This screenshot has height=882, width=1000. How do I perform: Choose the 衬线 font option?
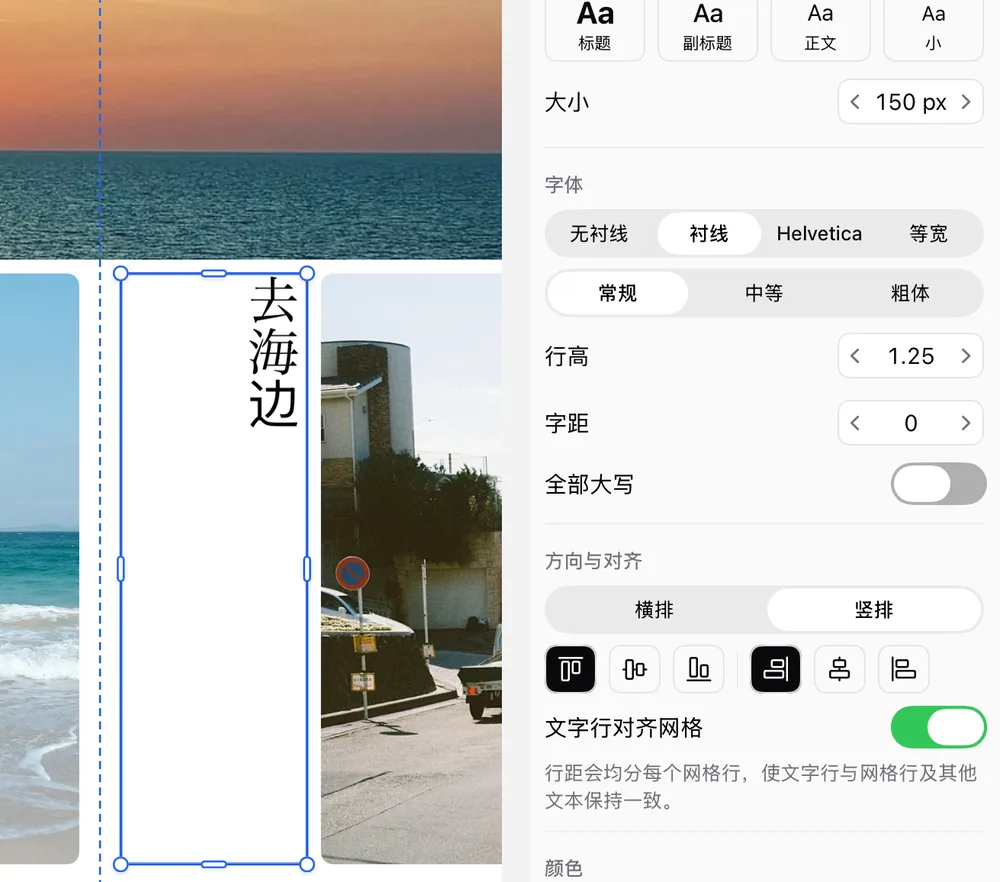(x=709, y=233)
